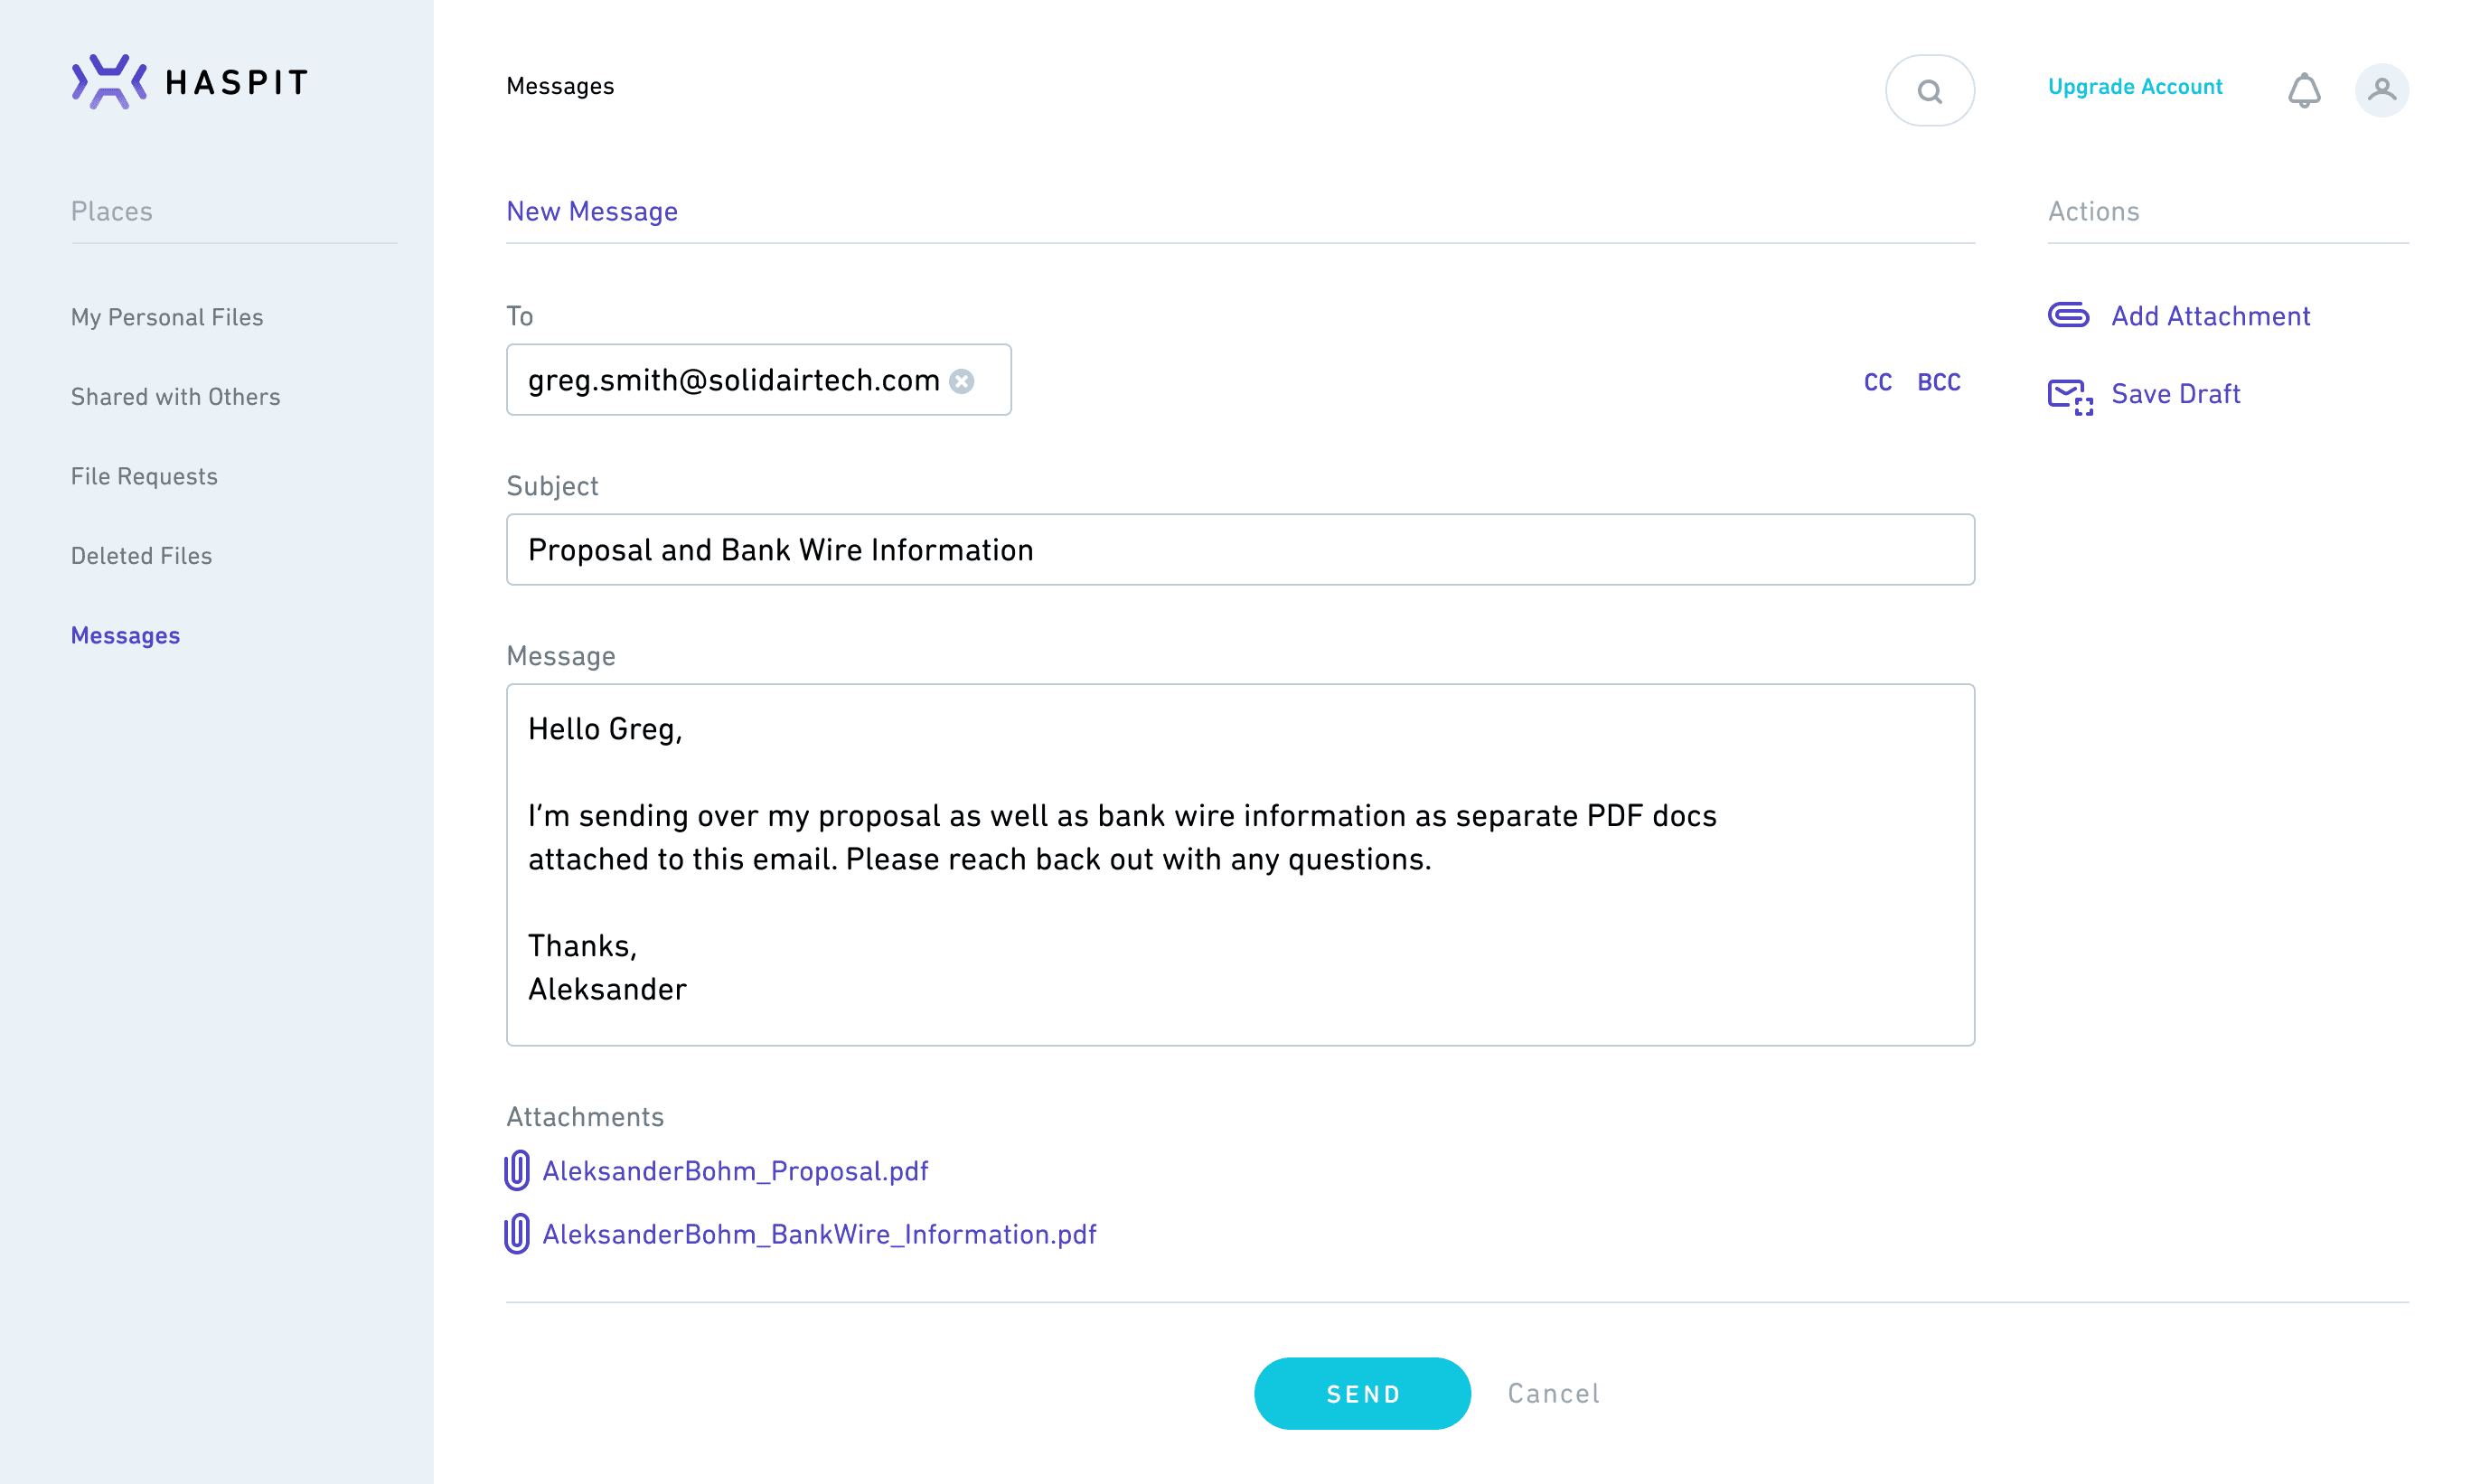Click the Save Draft envelope icon
The width and height of the screenshot is (2471, 1484).
[2069, 396]
